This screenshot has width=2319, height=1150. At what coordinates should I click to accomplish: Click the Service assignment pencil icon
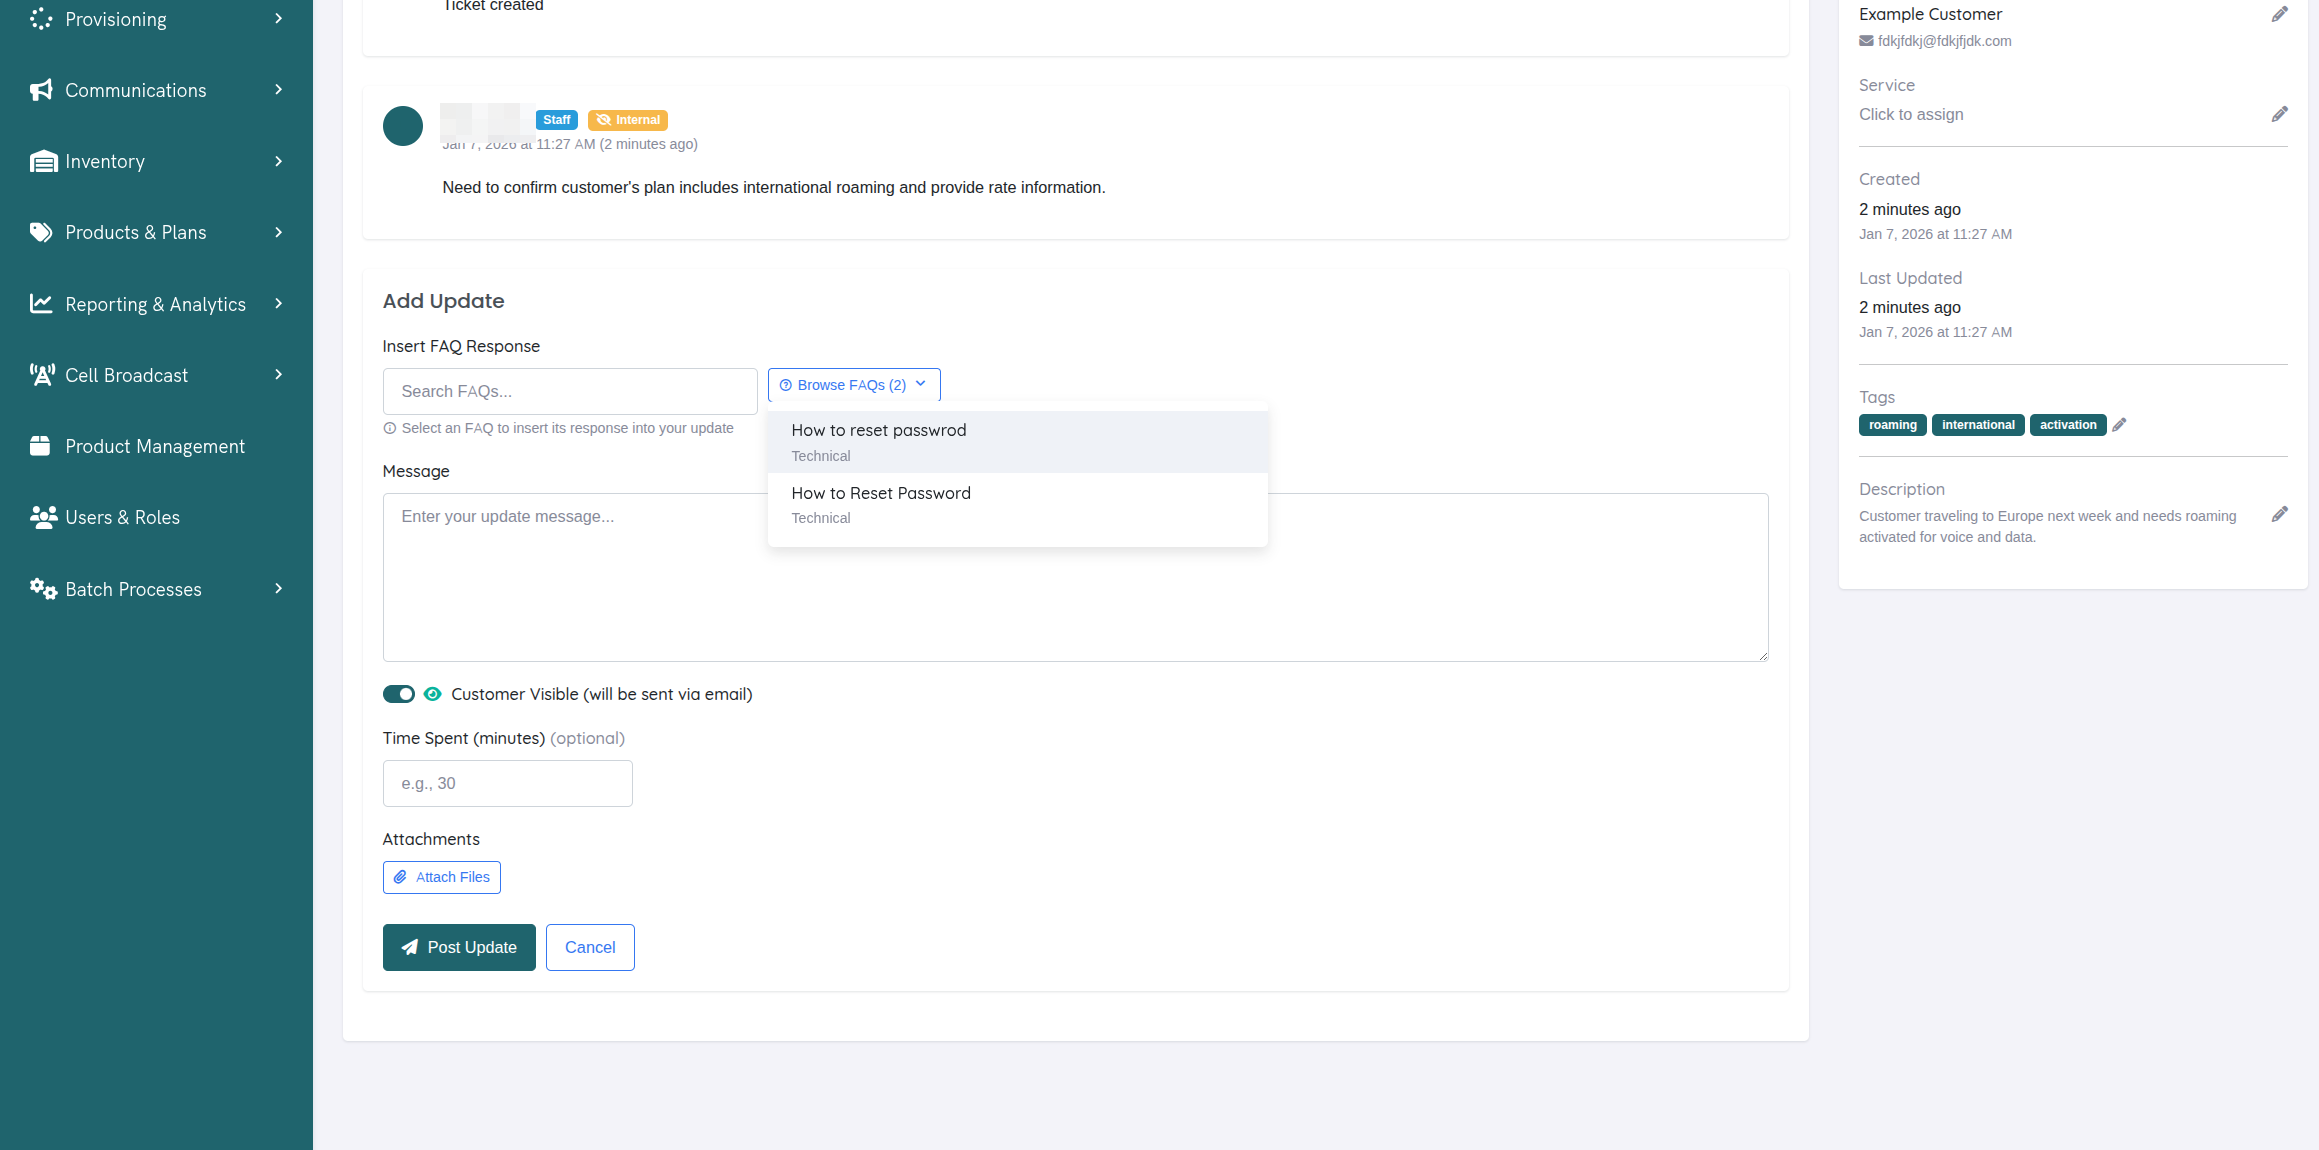pyautogui.click(x=2279, y=114)
